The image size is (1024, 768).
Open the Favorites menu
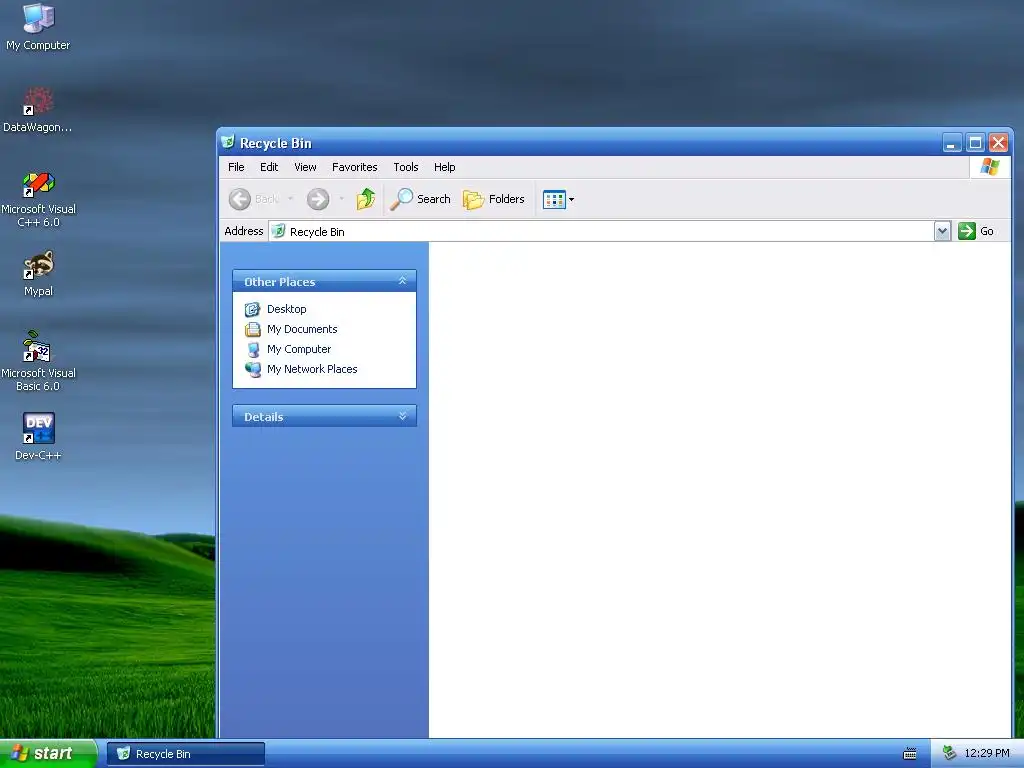tap(355, 167)
